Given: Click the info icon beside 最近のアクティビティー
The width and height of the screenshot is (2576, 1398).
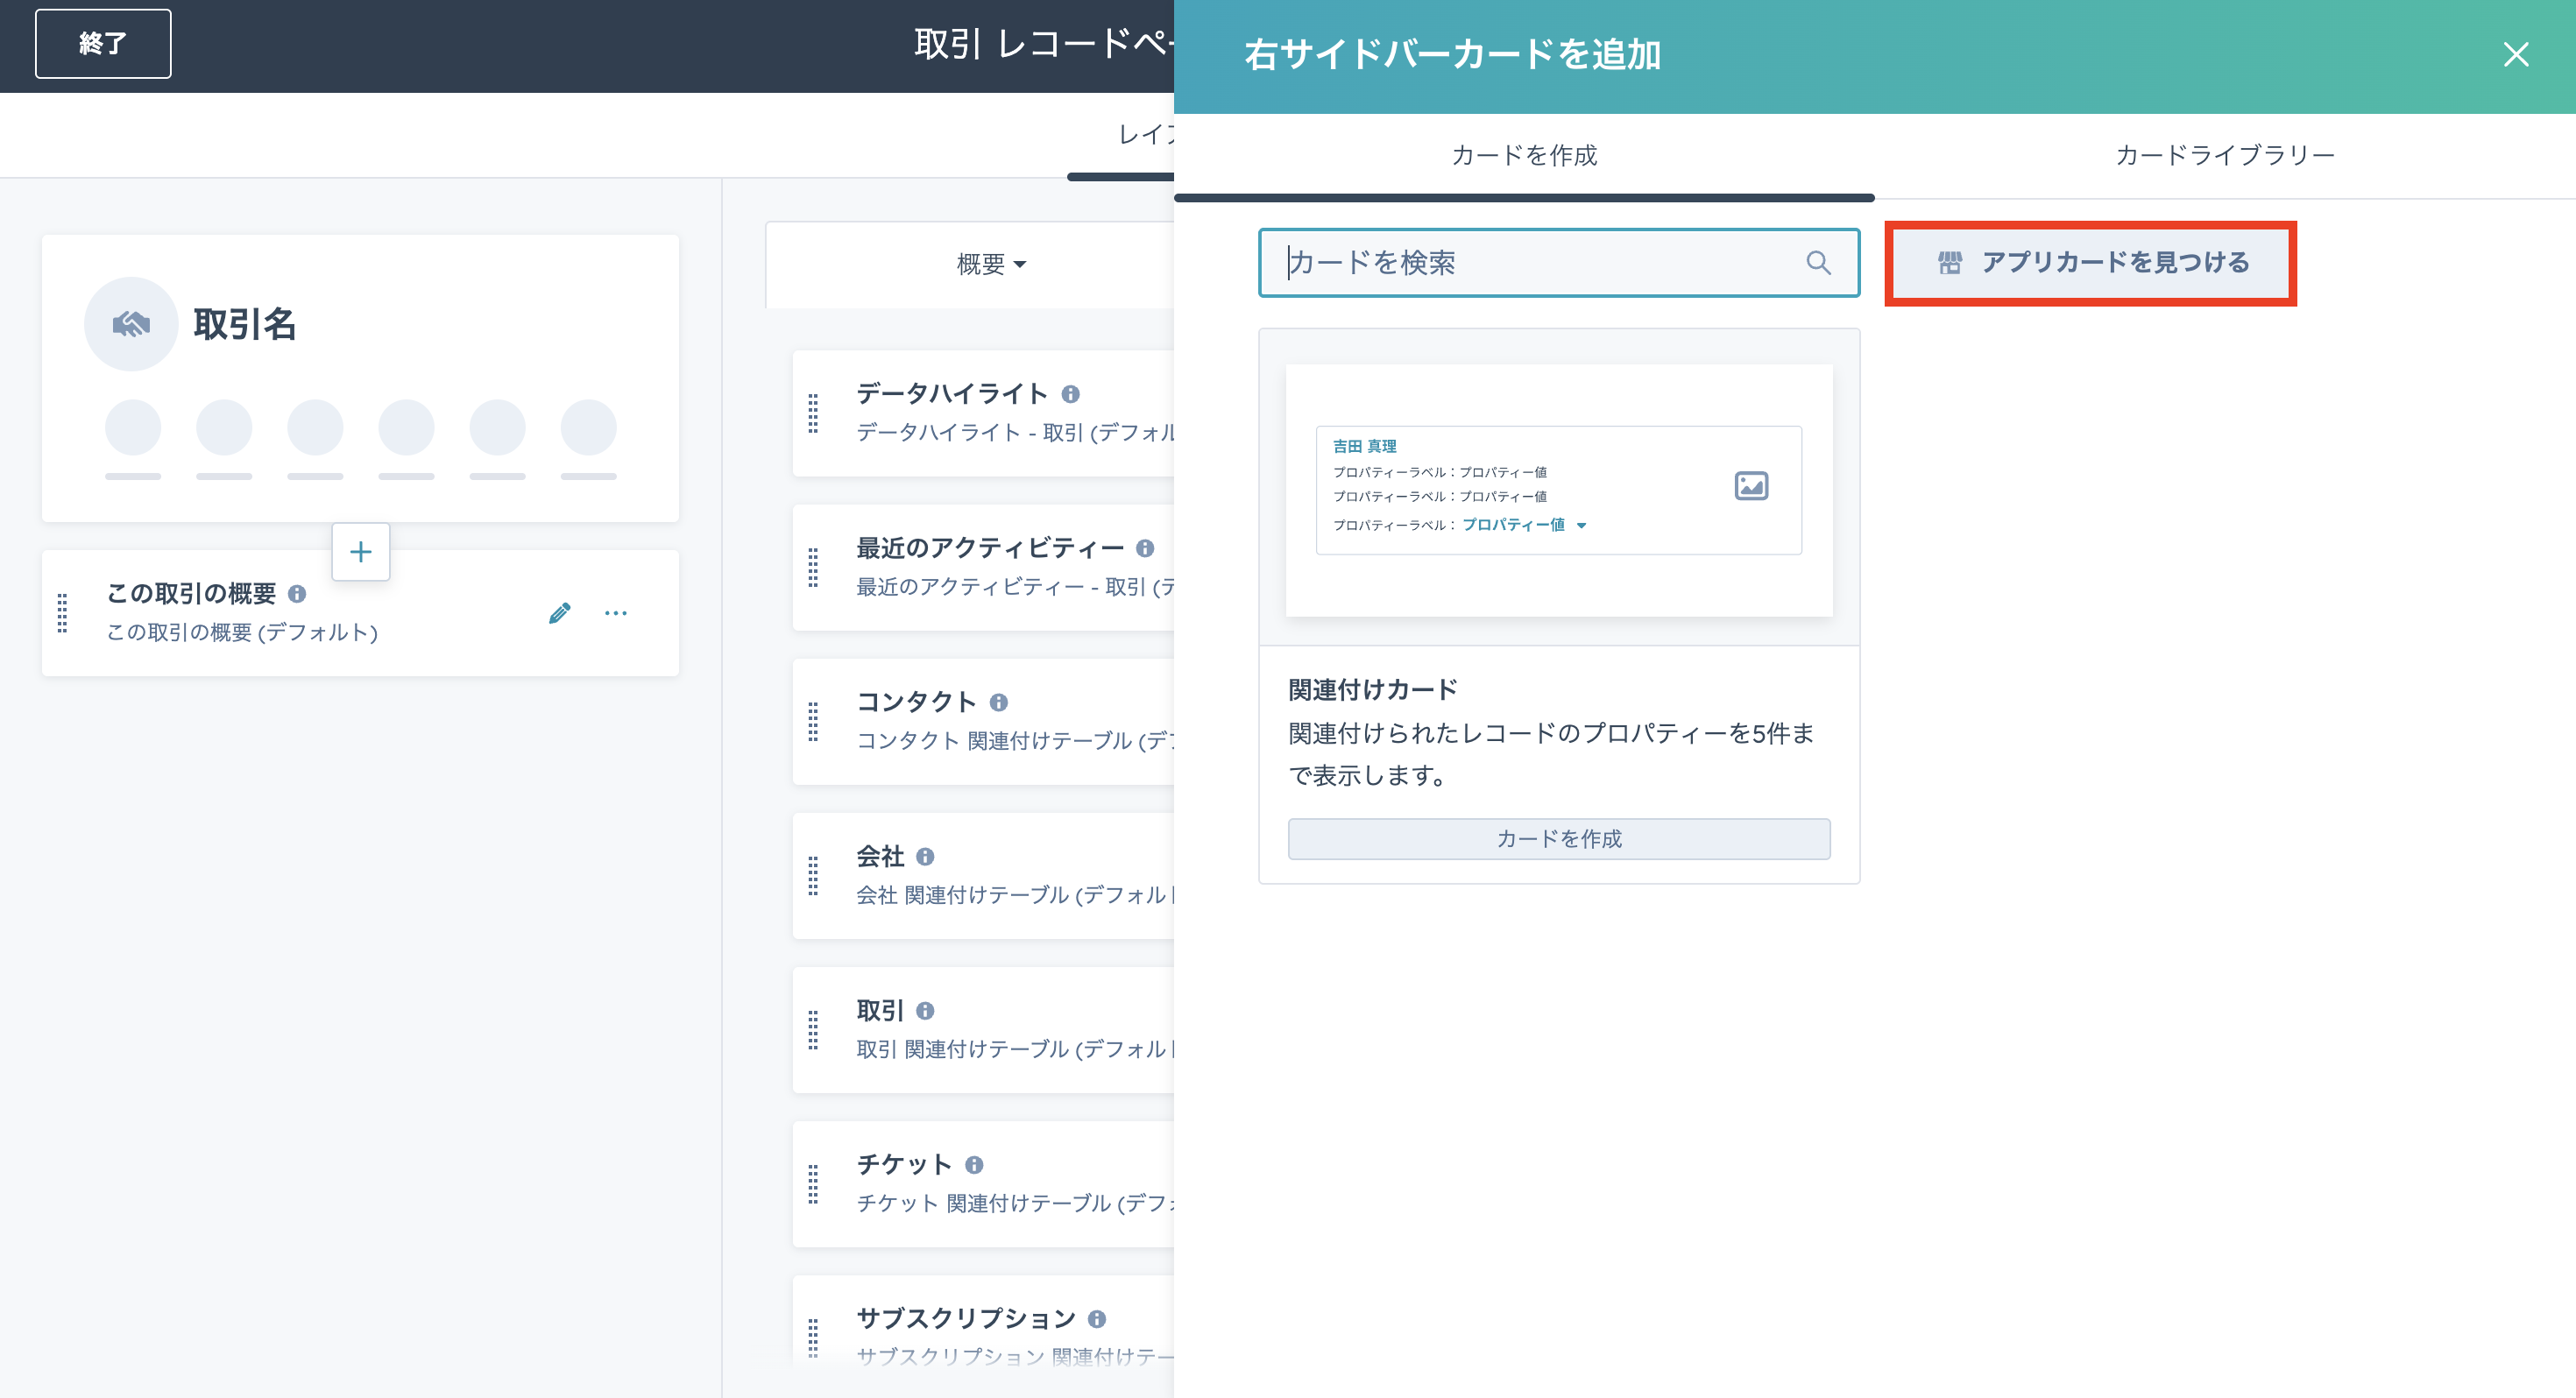Looking at the screenshot, I should [1146, 548].
